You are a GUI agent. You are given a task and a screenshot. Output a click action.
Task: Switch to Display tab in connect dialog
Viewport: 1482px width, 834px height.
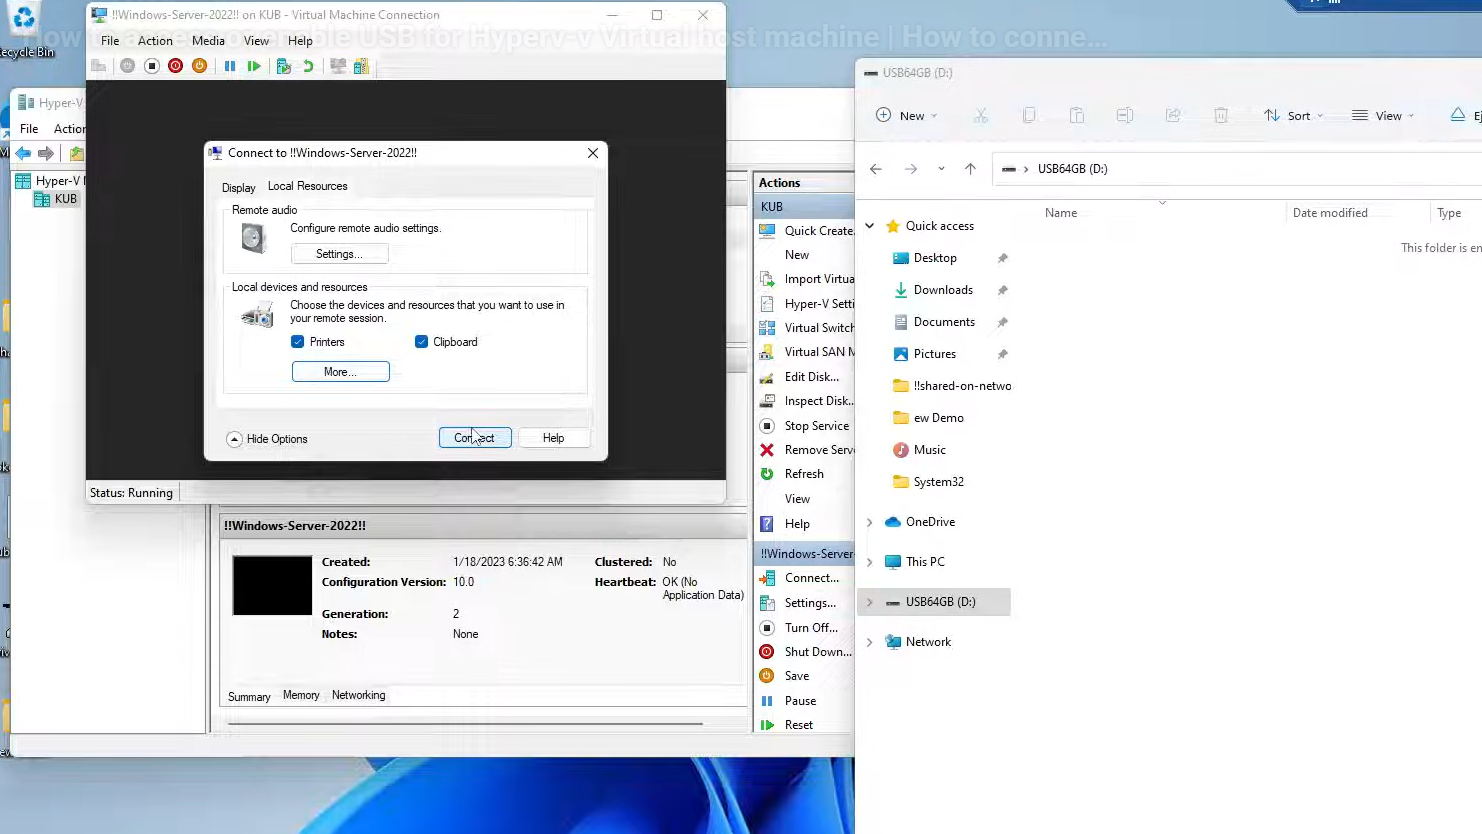pos(238,187)
